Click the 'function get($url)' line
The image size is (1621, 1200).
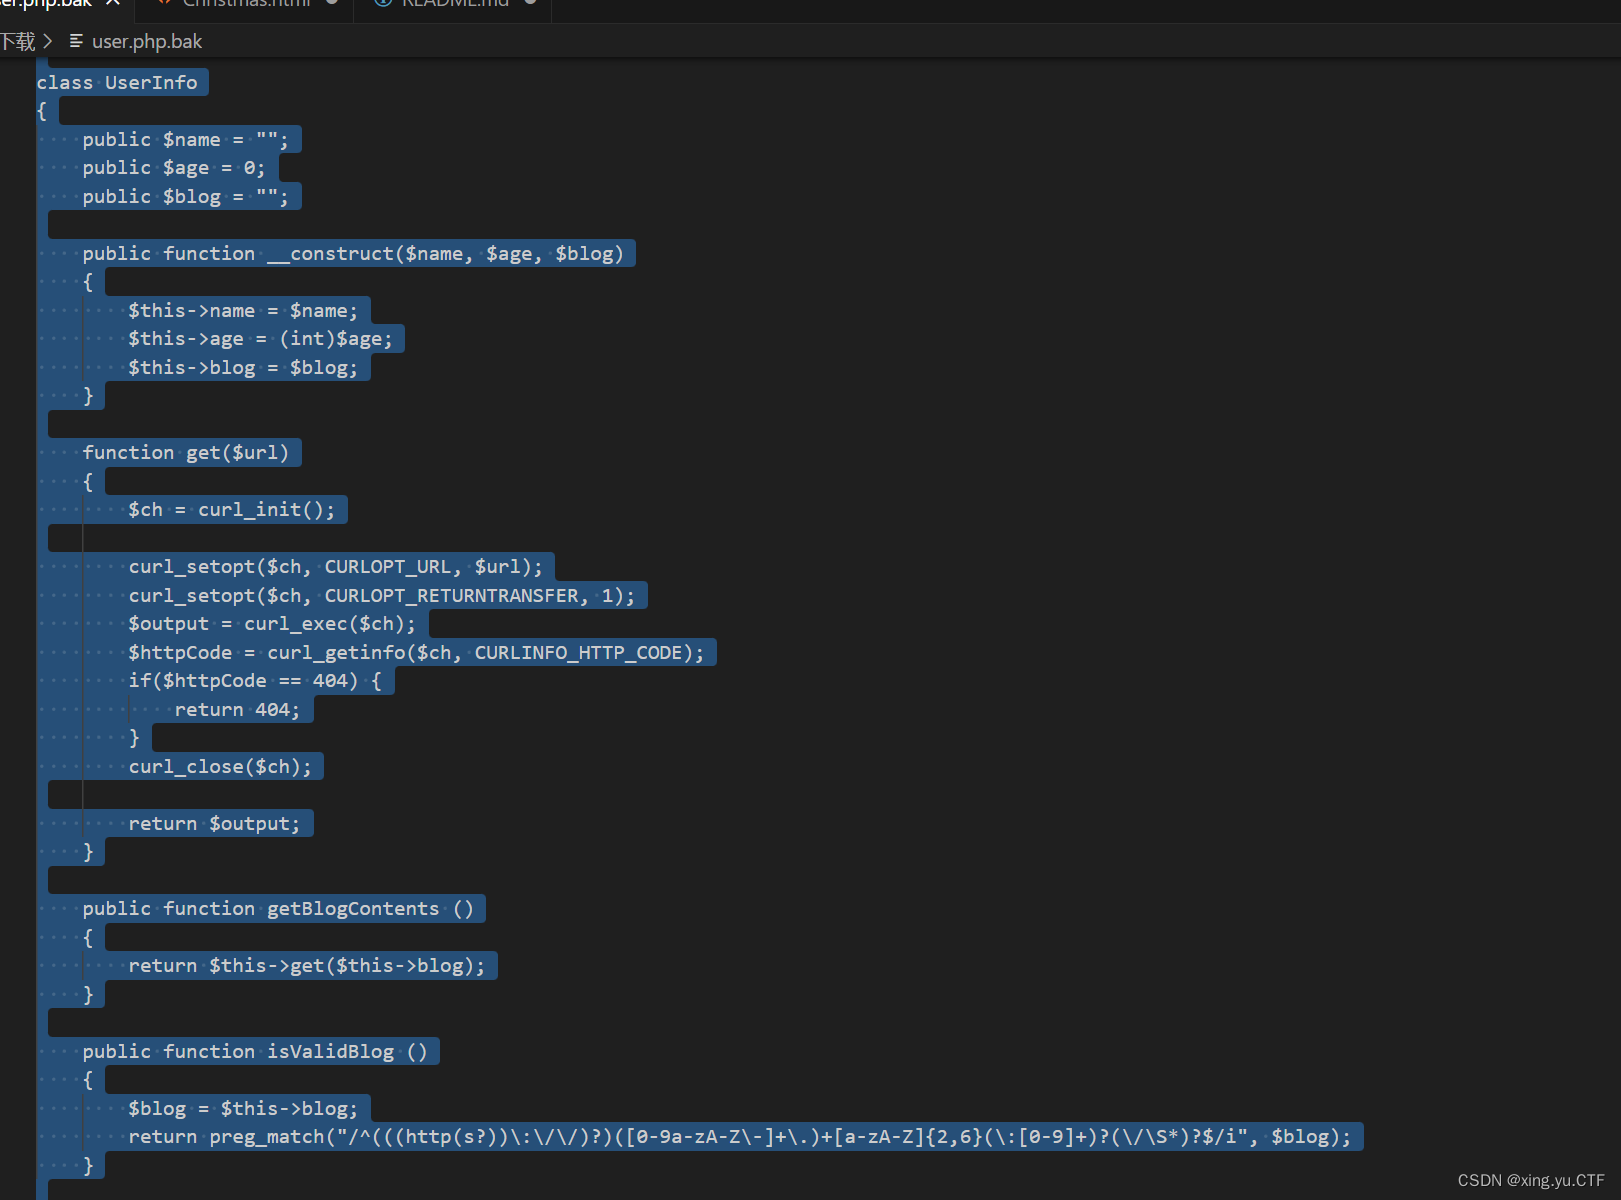click(186, 453)
